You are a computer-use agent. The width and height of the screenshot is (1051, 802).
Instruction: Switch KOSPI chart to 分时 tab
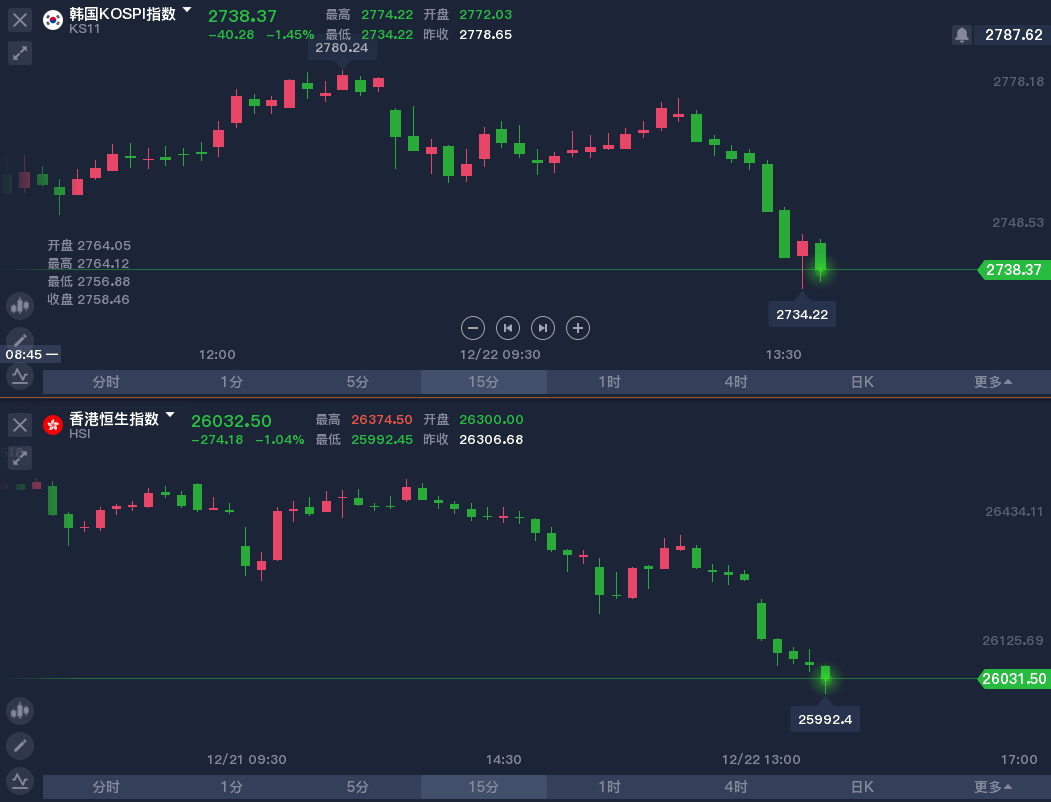tap(106, 382)
